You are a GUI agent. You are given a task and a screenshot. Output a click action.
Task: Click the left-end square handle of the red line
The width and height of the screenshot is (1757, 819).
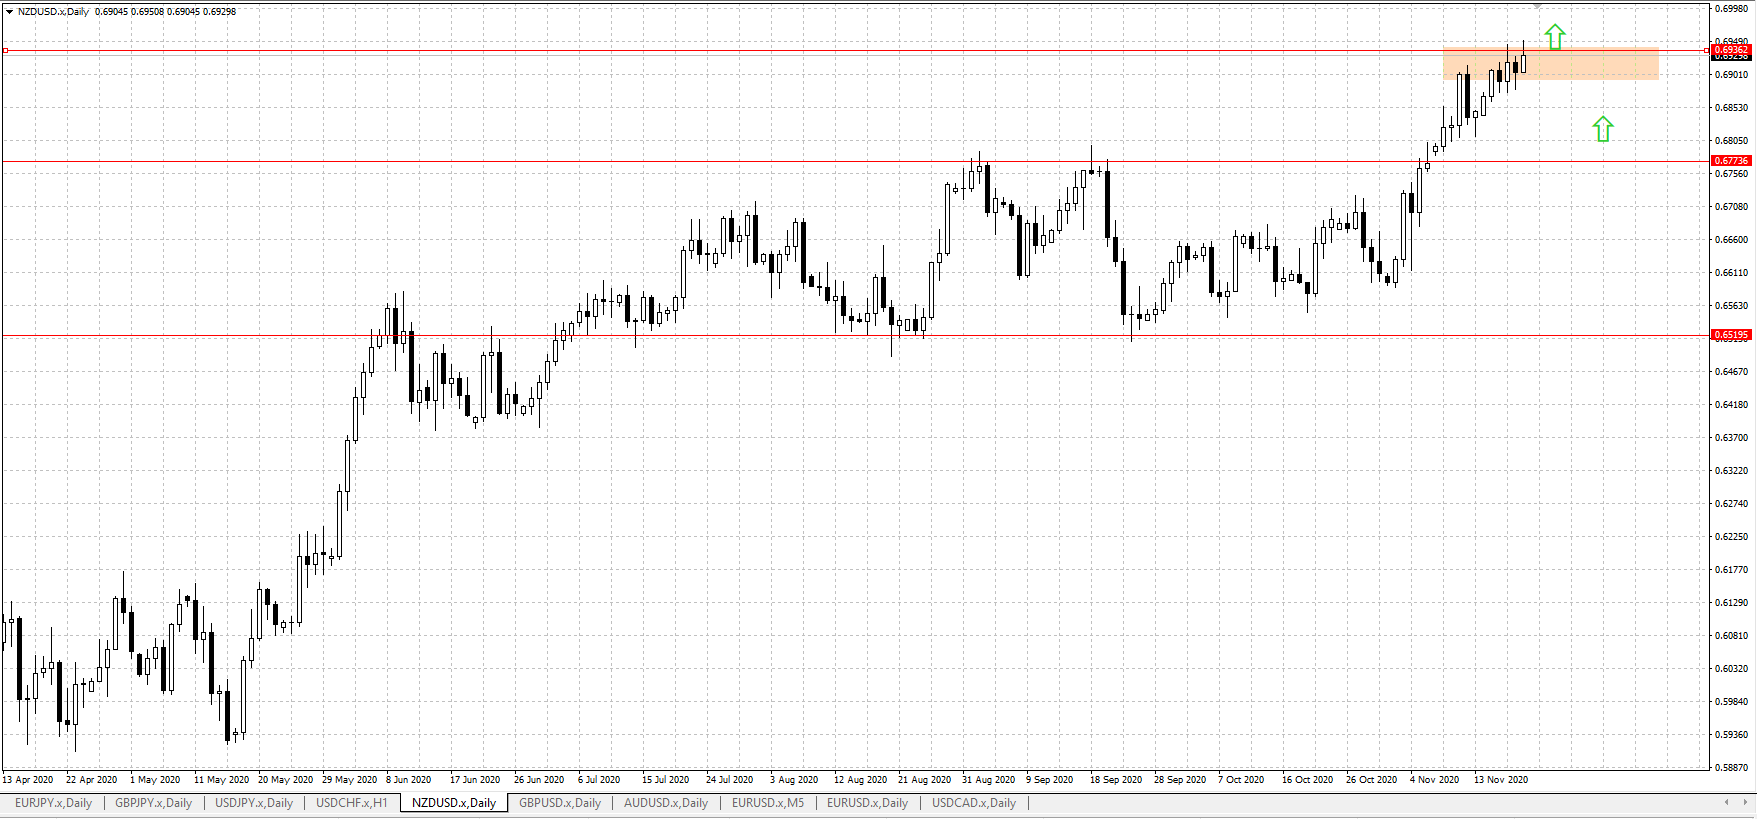coord(5,50)
